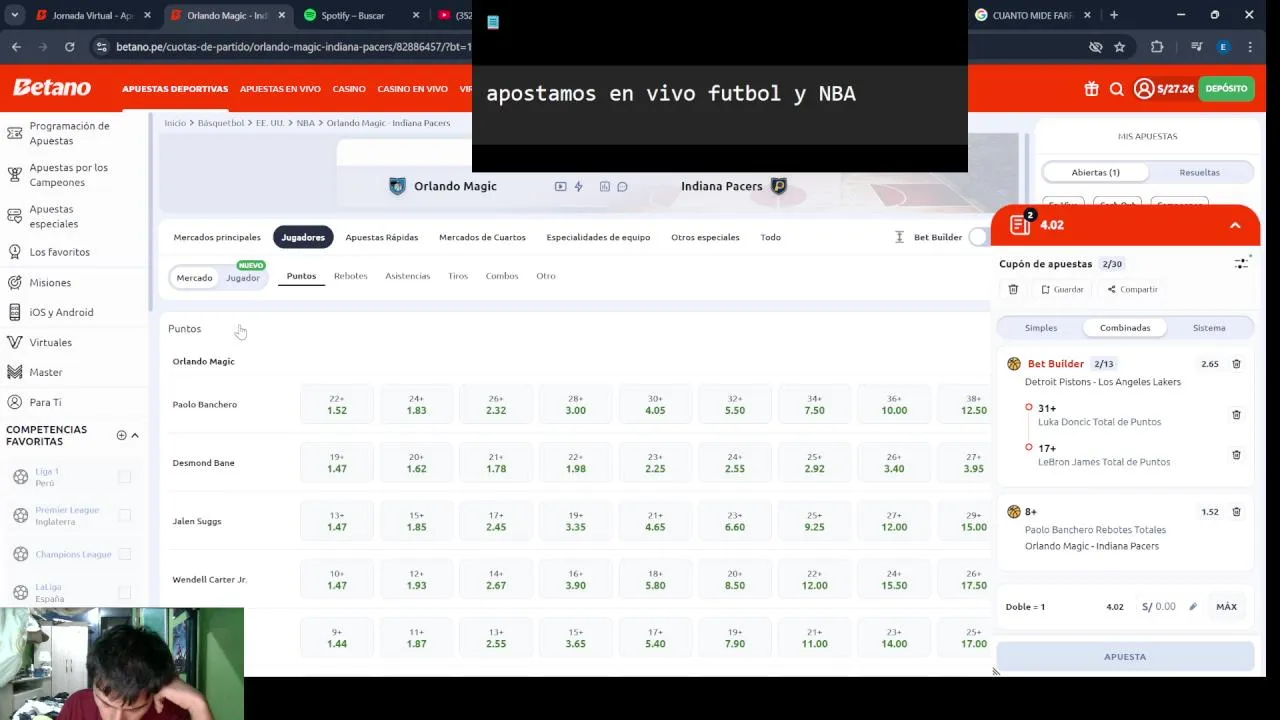Select the Mercados principales tab
Viewport: 1280px width, 720px height.
[x=217, y=237]
